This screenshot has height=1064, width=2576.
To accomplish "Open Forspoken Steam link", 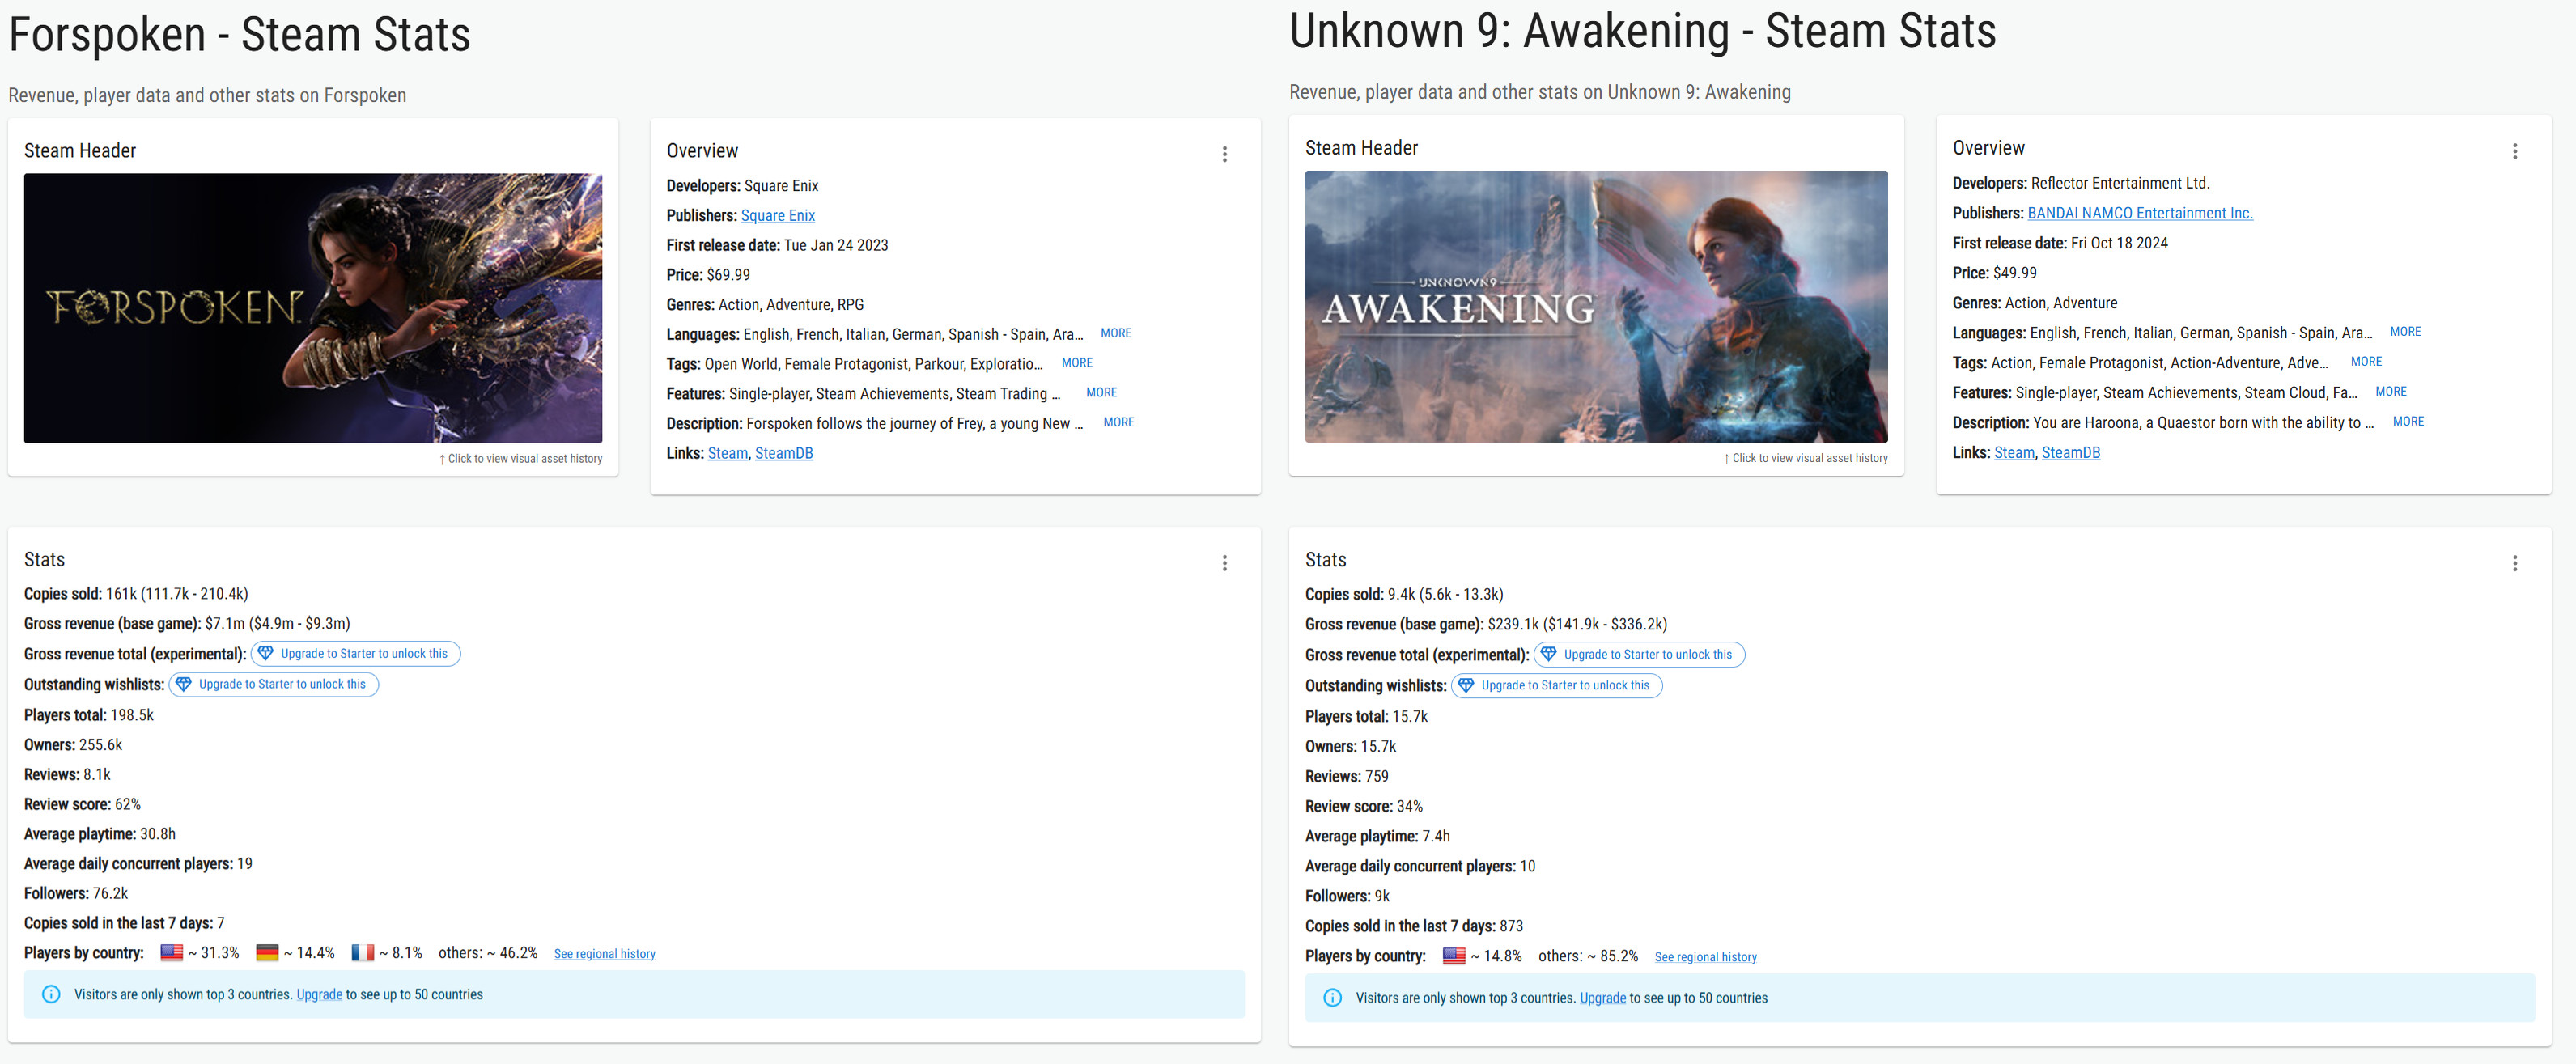I will 728,454.
